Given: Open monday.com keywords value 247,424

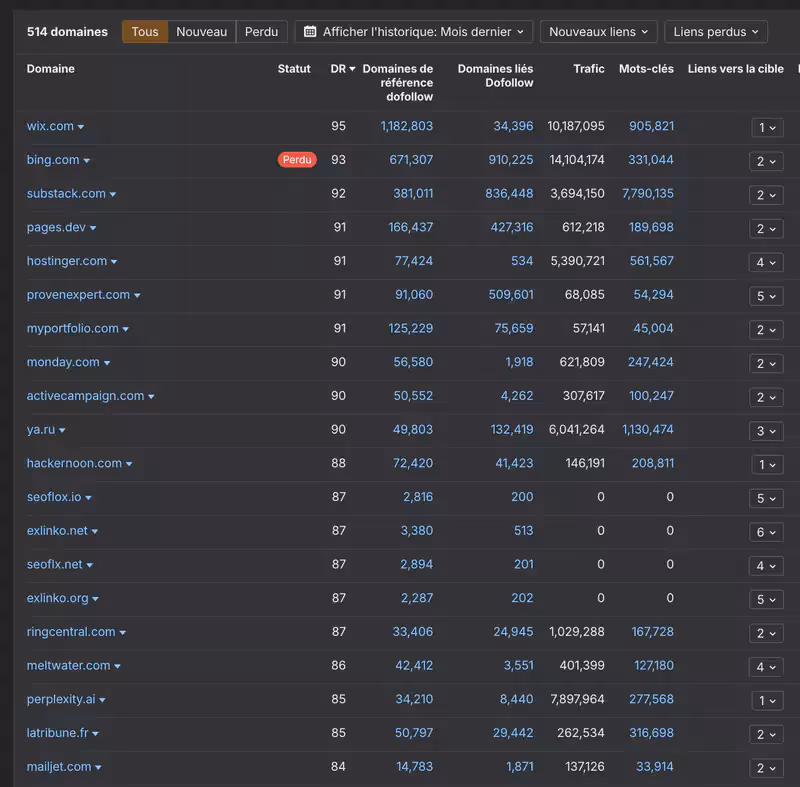Looking at the screenshot, I should pos(651,362).
